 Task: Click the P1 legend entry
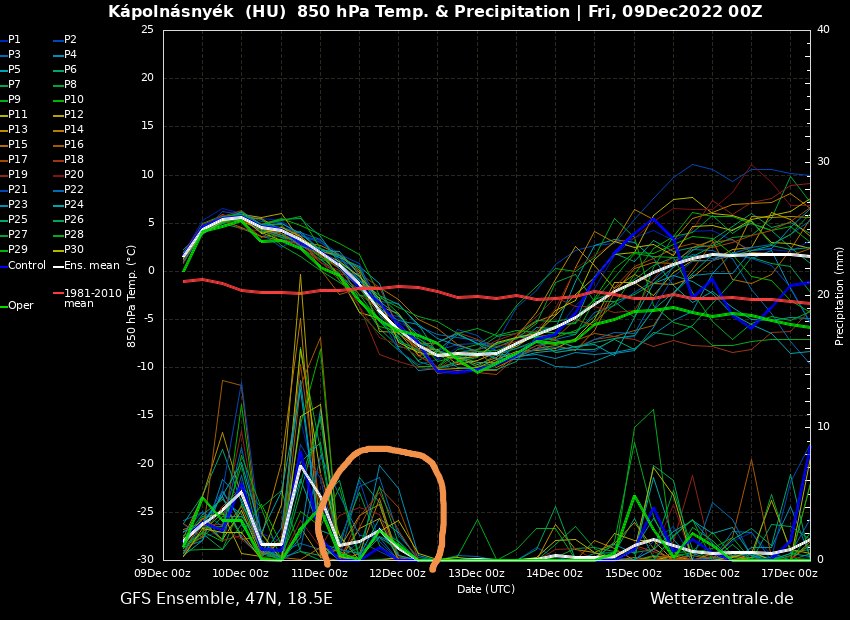14,40
